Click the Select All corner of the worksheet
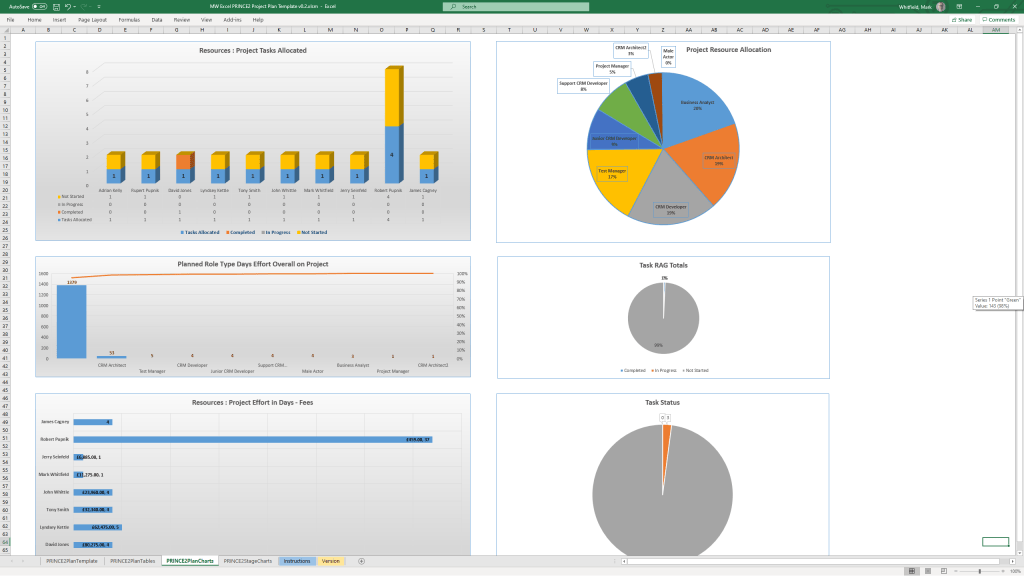 pos(5,29)
